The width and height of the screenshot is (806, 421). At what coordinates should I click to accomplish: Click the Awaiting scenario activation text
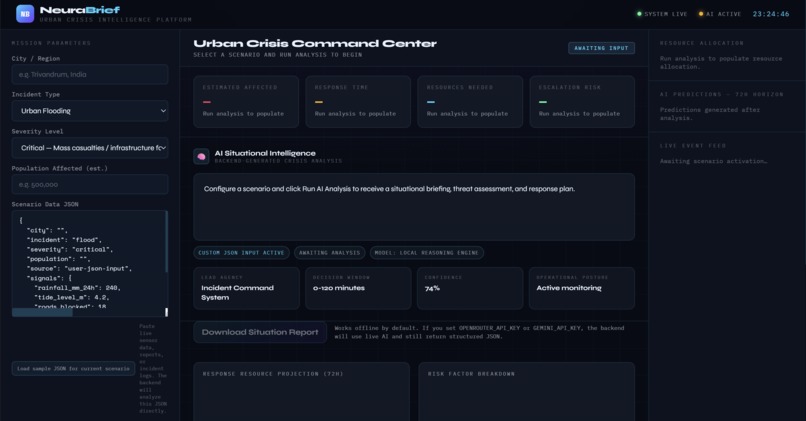click(713, 161)
